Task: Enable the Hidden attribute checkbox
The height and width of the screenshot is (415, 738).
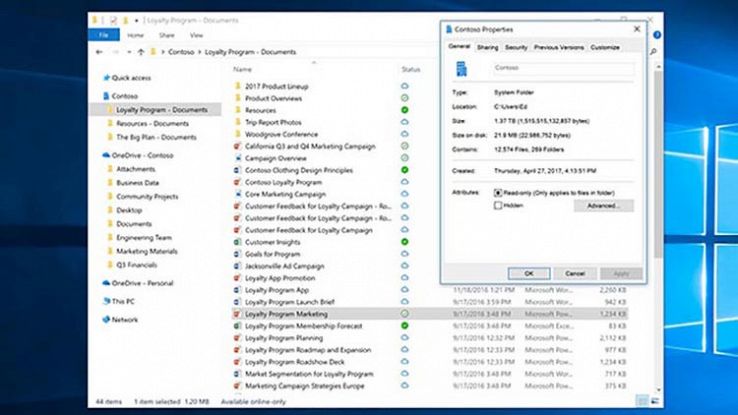Action: [498, 206]
